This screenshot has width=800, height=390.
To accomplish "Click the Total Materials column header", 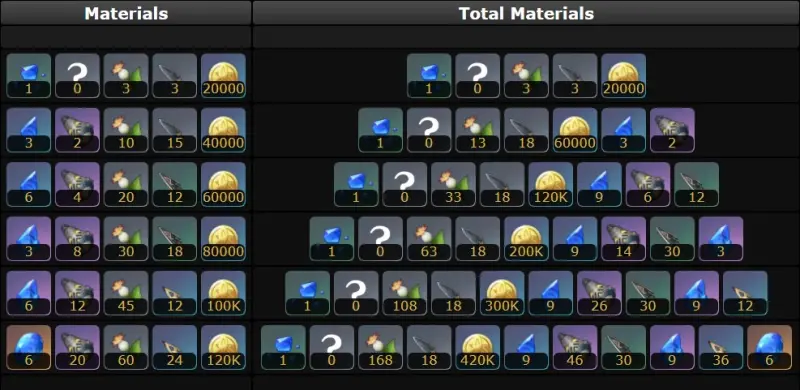I will point(526,13).
